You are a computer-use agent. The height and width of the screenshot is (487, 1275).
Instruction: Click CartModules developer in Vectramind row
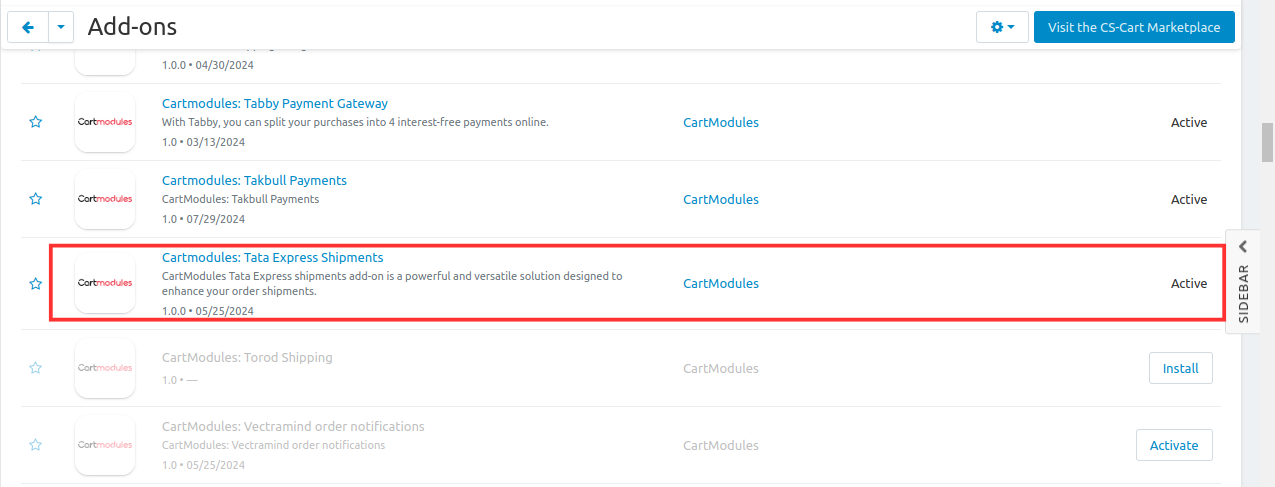coord(721,445)
